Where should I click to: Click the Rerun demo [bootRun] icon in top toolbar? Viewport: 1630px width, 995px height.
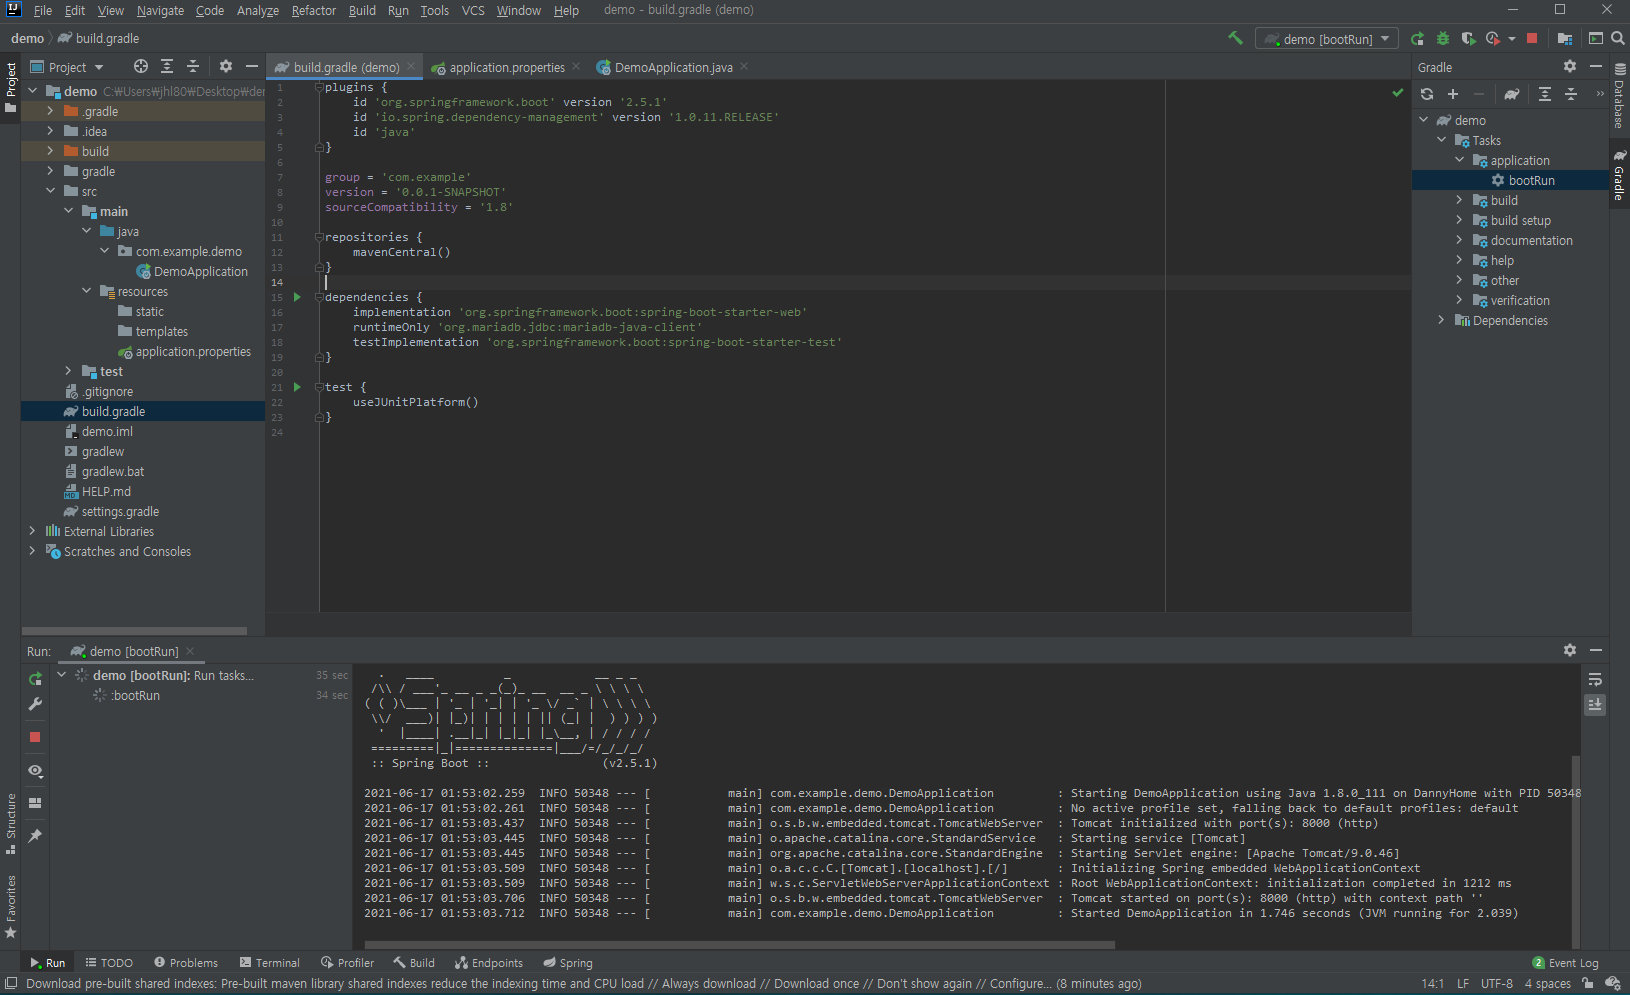tap(1417, 39)
